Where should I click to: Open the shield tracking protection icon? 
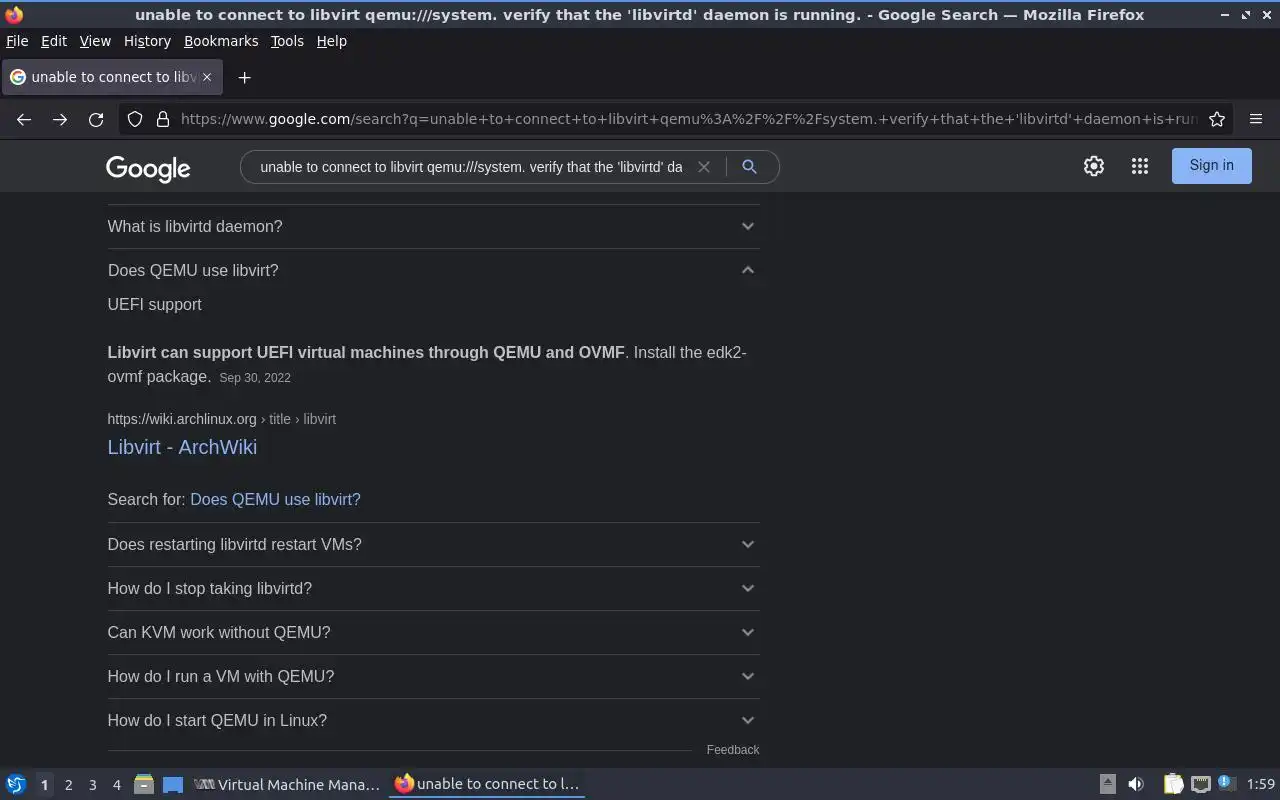coord(135,119)
